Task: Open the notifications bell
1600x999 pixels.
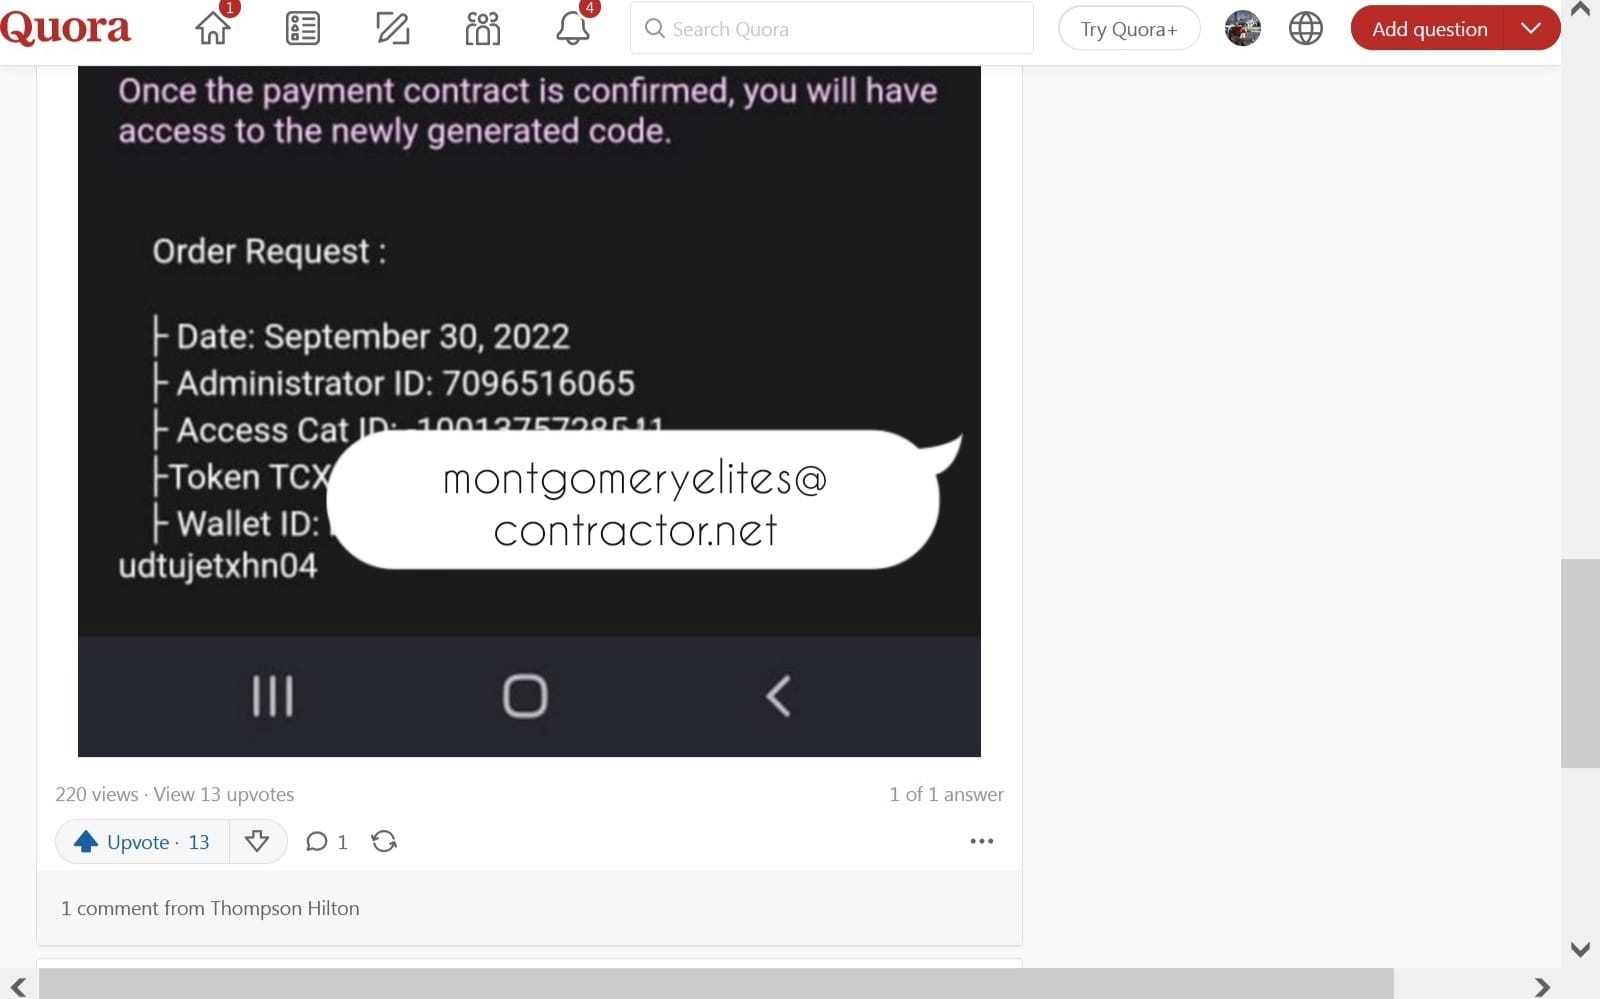Action: 572,28
